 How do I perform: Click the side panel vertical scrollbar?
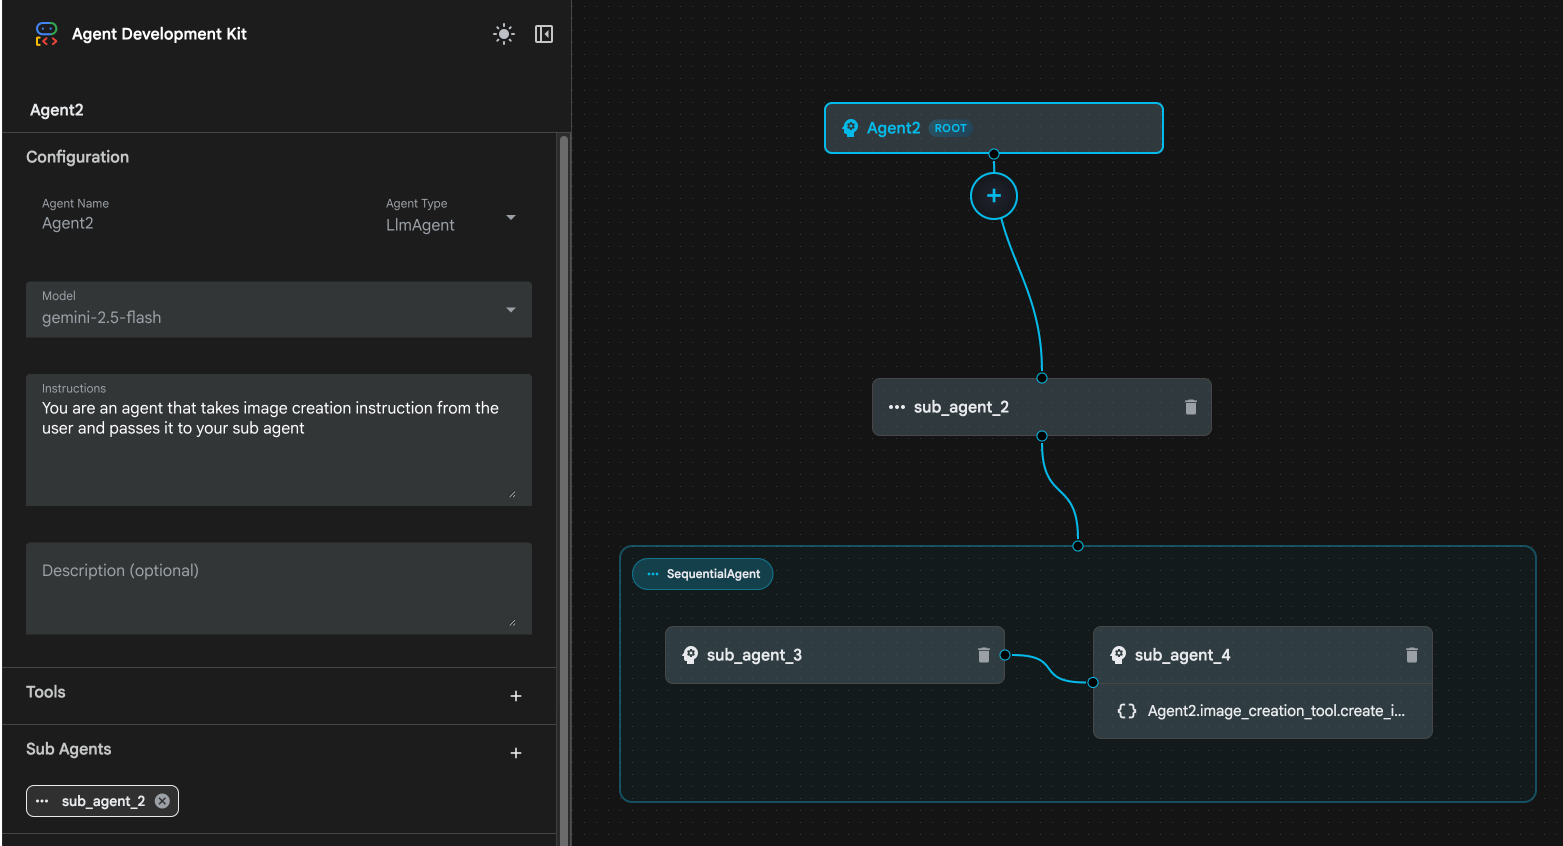pyautogui.click(x=564, y=480)
